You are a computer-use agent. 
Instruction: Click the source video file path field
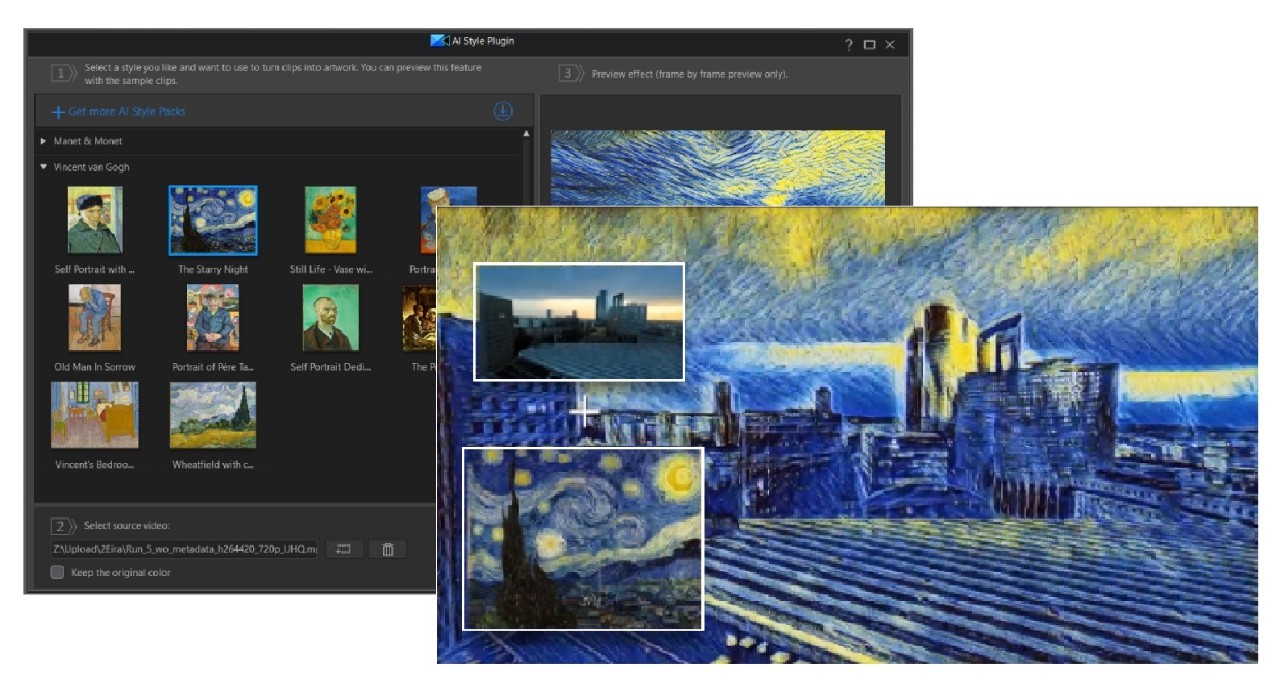click(185, 549)
